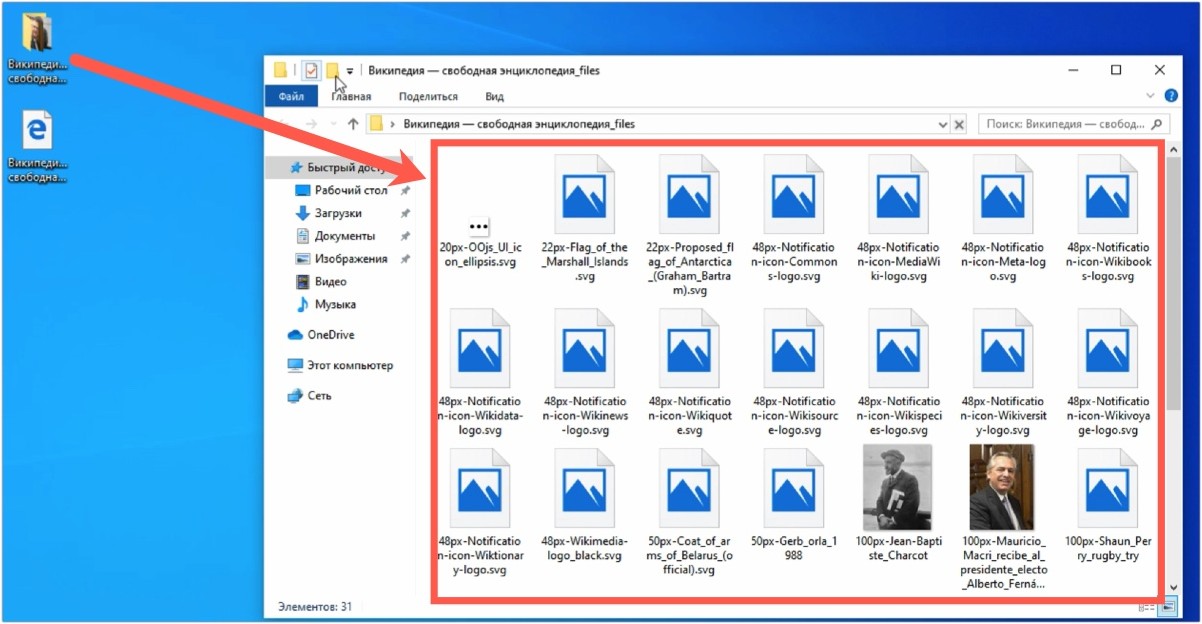The image size is (1202, 624).
Task: Click the folder icon in Explorer's title bar
Action: [281, 70]
